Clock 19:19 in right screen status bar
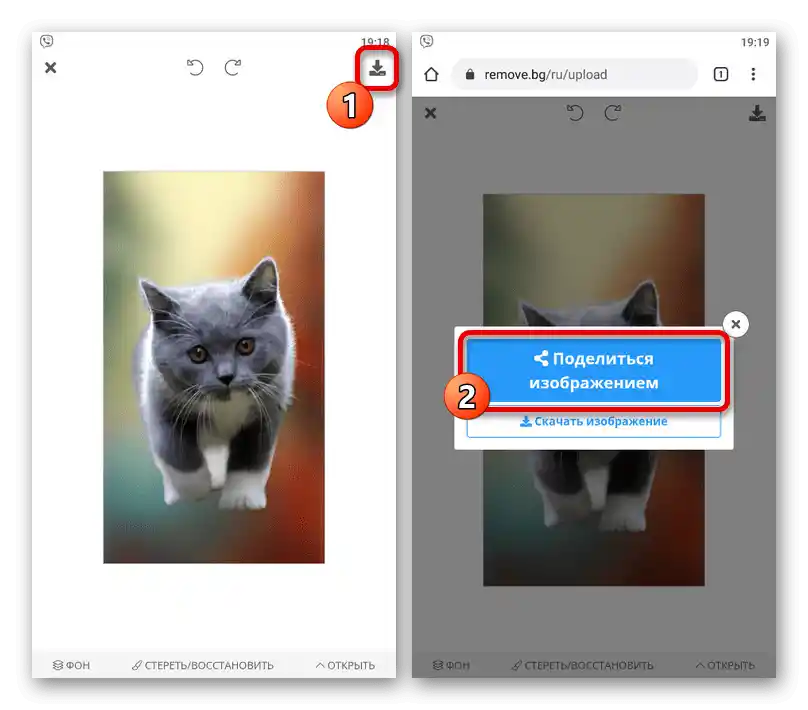This screenshot has width=808, height=710. pos(755,42)
